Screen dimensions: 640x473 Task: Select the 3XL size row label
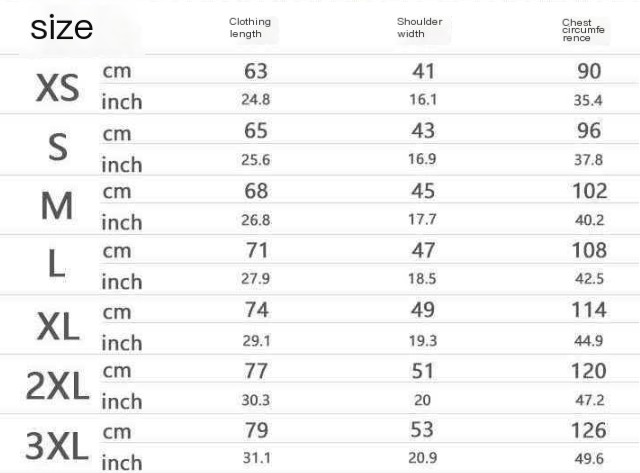57,446
